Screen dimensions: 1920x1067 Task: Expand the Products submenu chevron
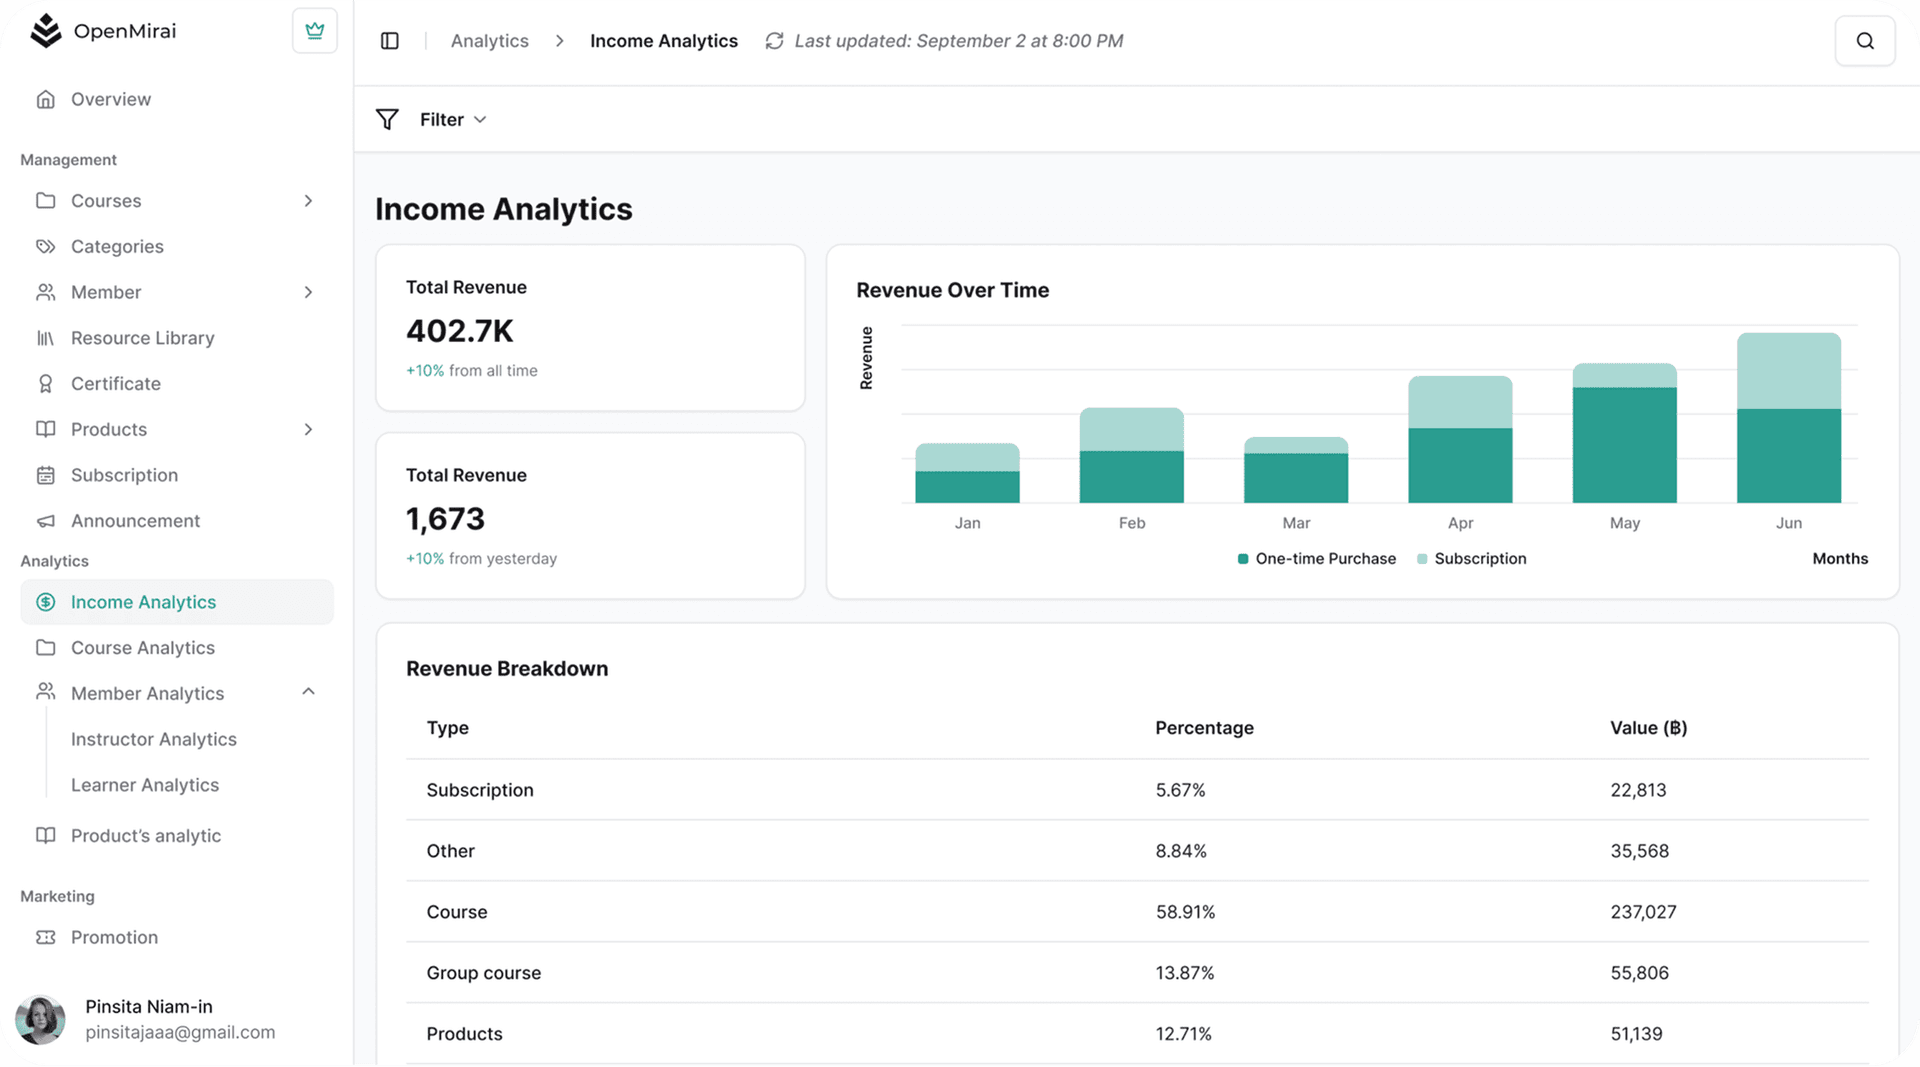(308, 430)
